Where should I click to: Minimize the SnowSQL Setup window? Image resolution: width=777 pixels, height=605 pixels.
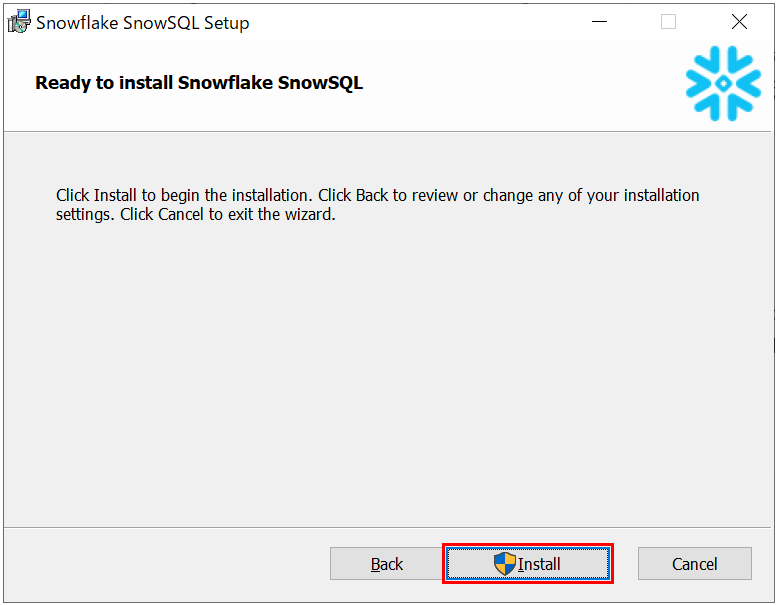click(599, 22)
